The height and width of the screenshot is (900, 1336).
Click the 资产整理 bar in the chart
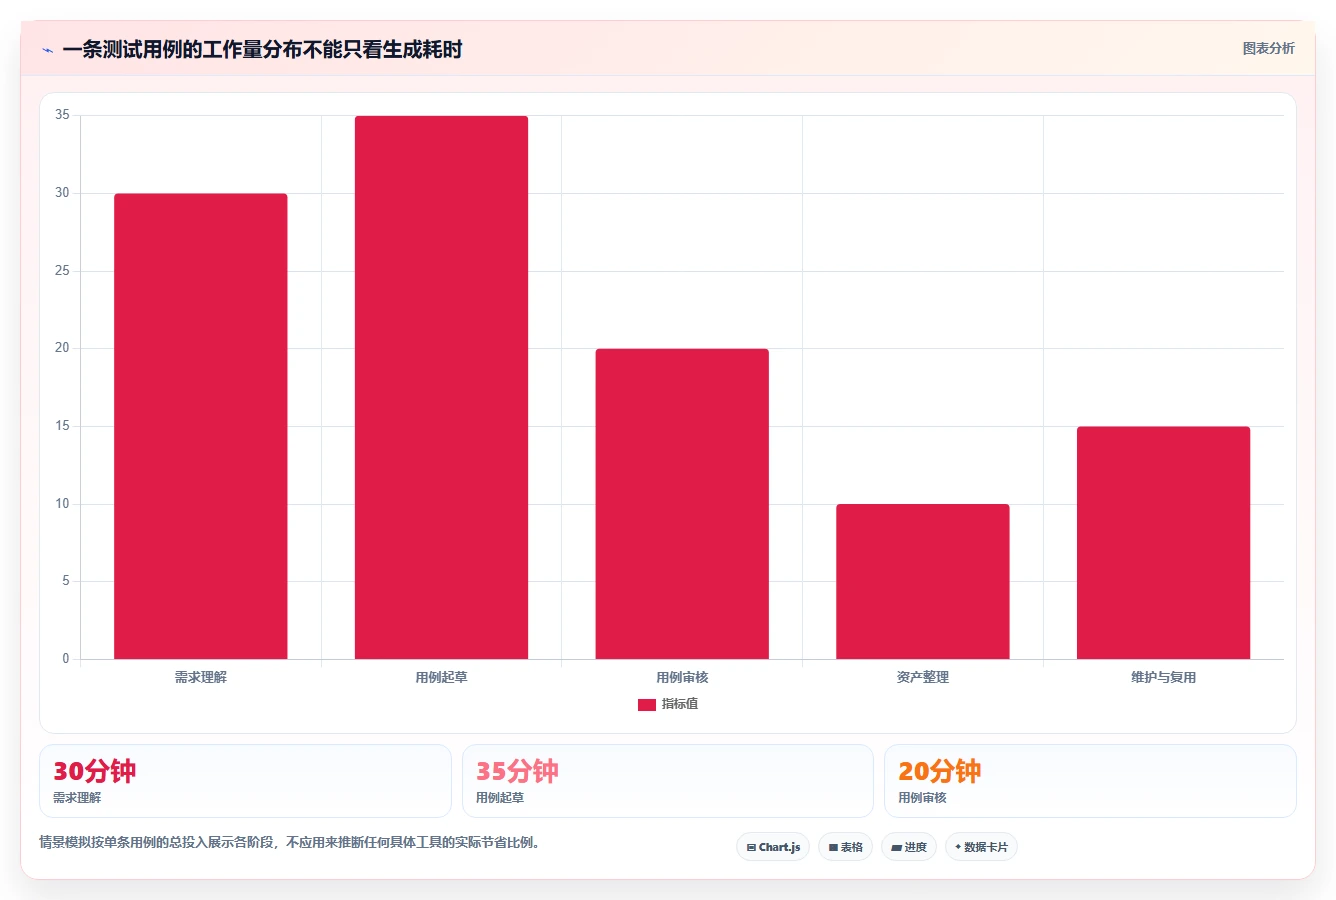pos(922,581)
